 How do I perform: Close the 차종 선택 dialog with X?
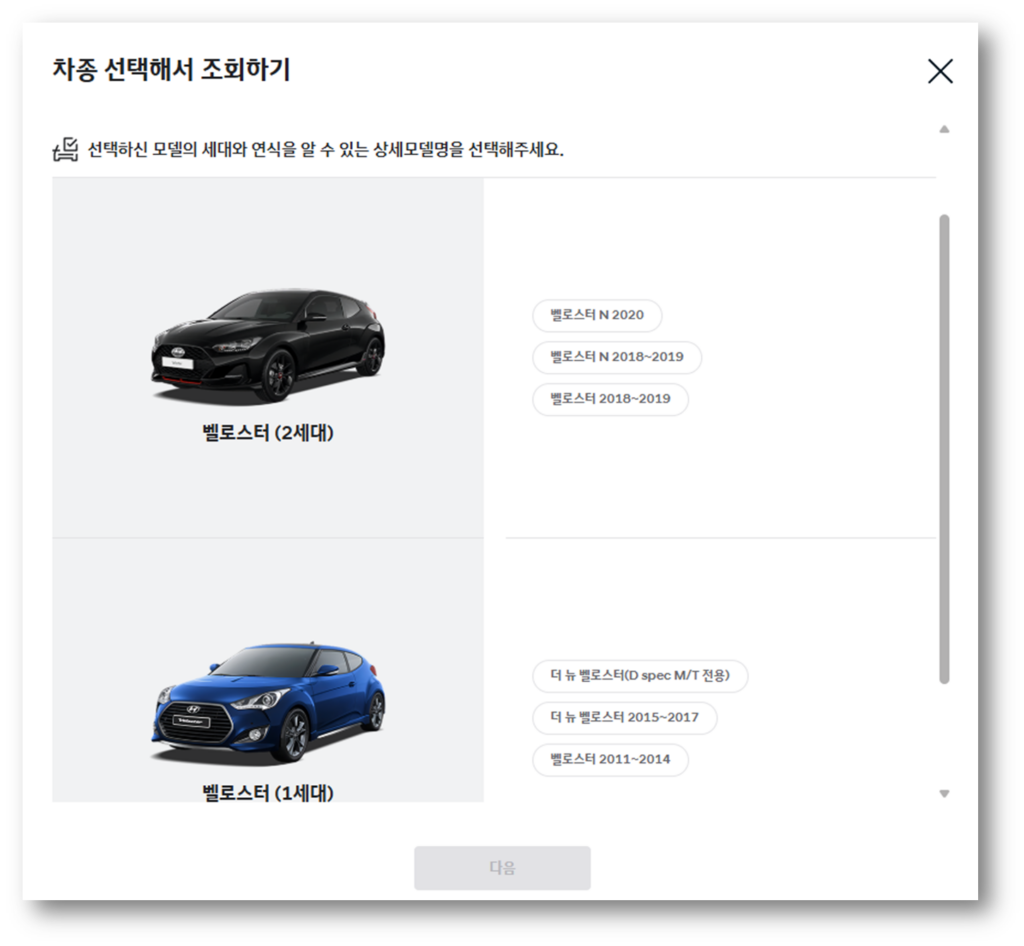point(939,71)
